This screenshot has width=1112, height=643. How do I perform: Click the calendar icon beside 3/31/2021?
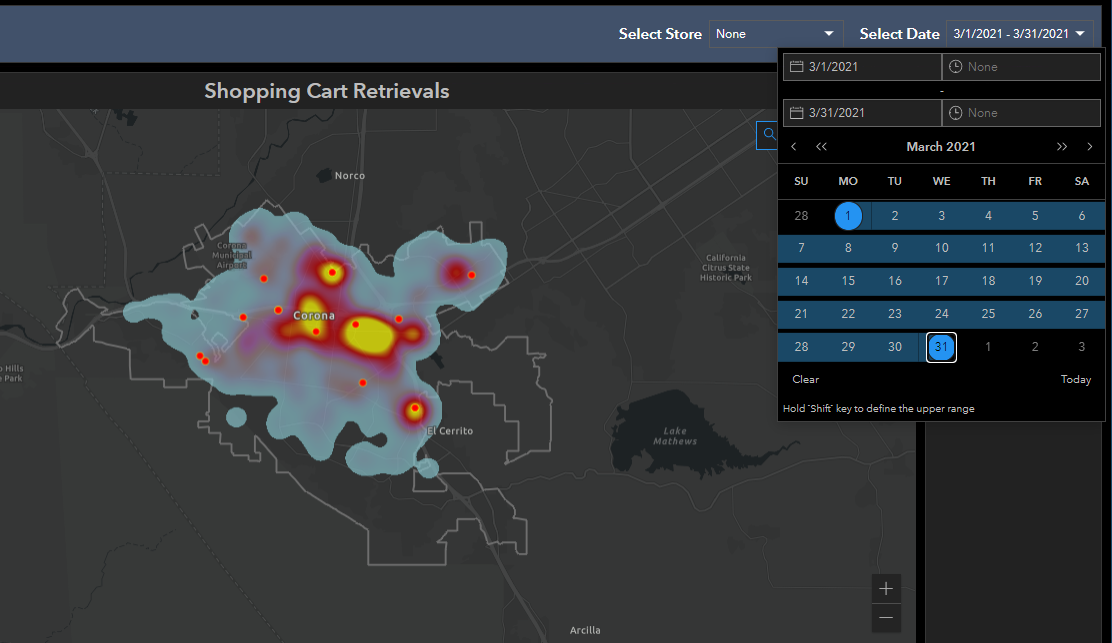pos(797,112)
